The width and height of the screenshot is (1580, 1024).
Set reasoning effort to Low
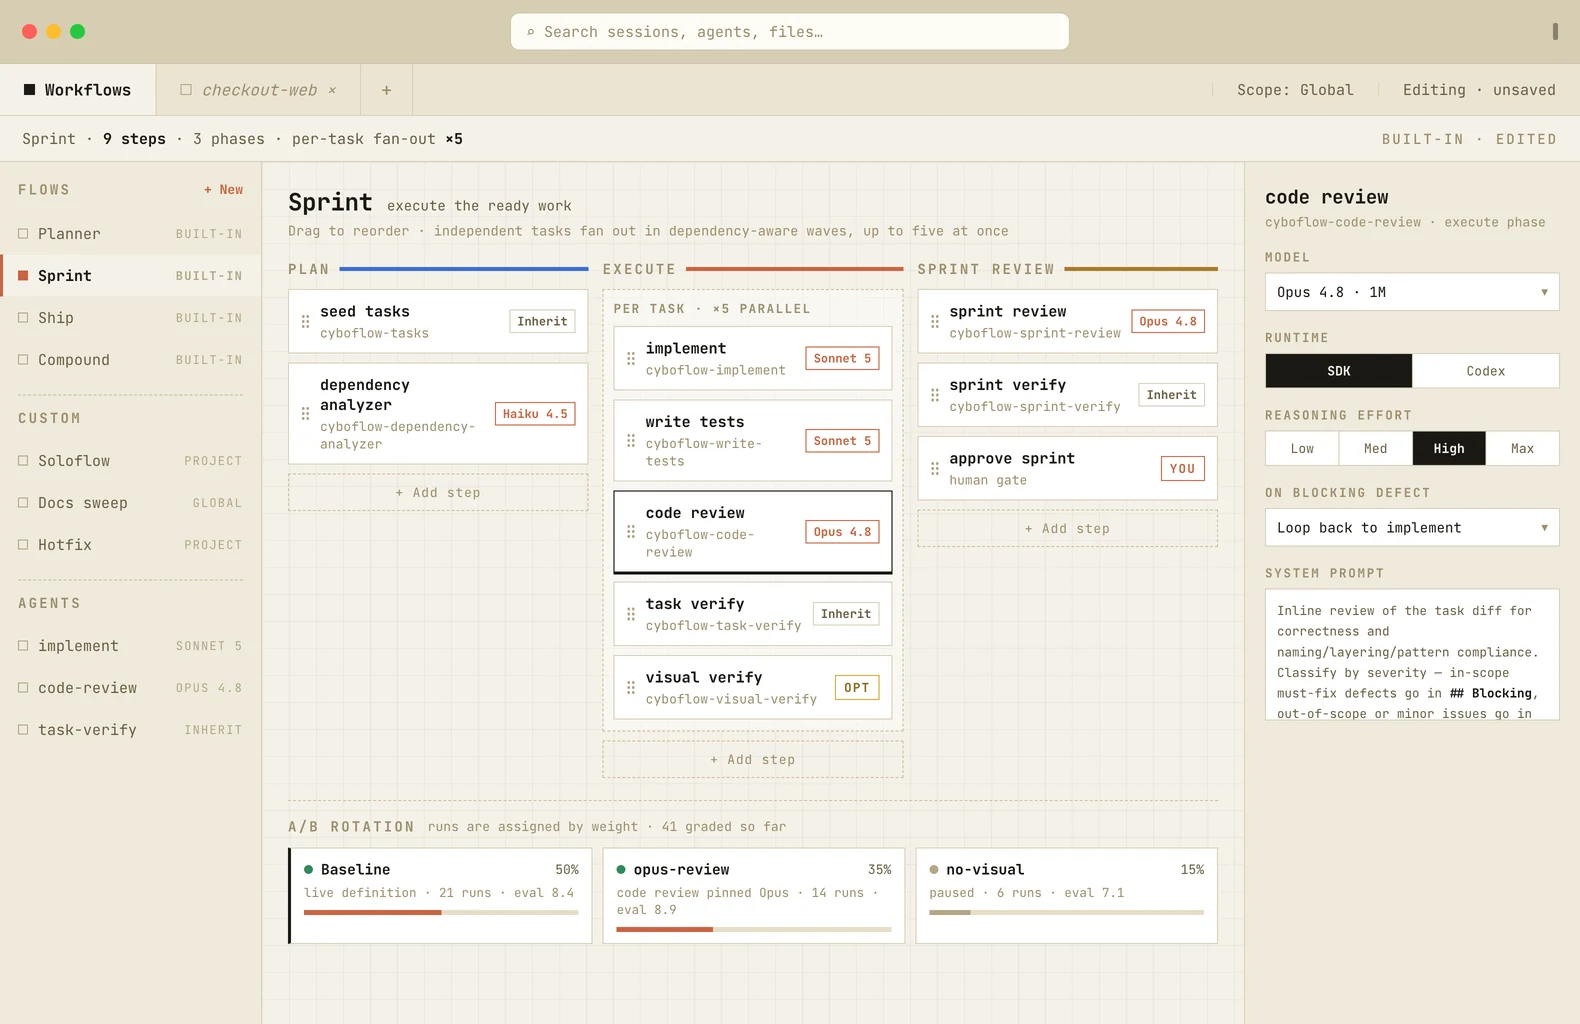(1302, 449)
